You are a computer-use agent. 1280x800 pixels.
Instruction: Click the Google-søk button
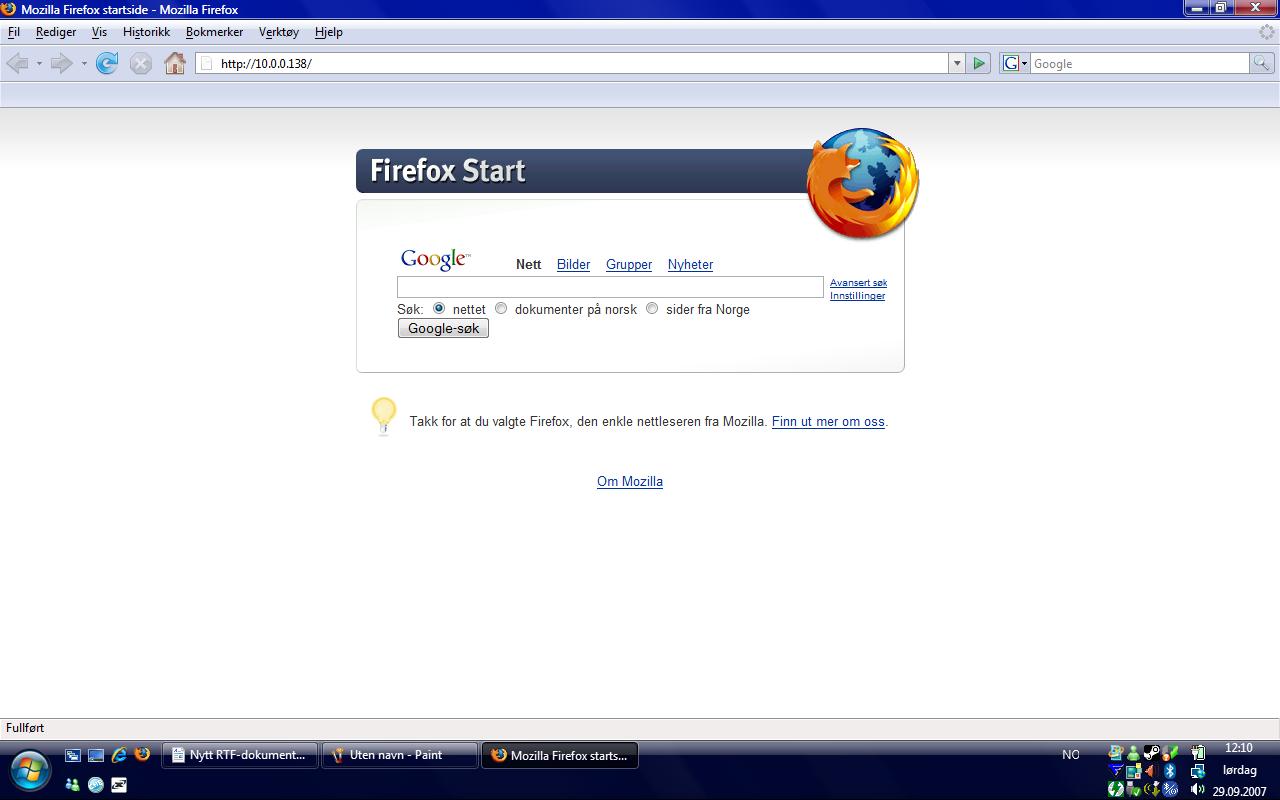pos(443,328)
